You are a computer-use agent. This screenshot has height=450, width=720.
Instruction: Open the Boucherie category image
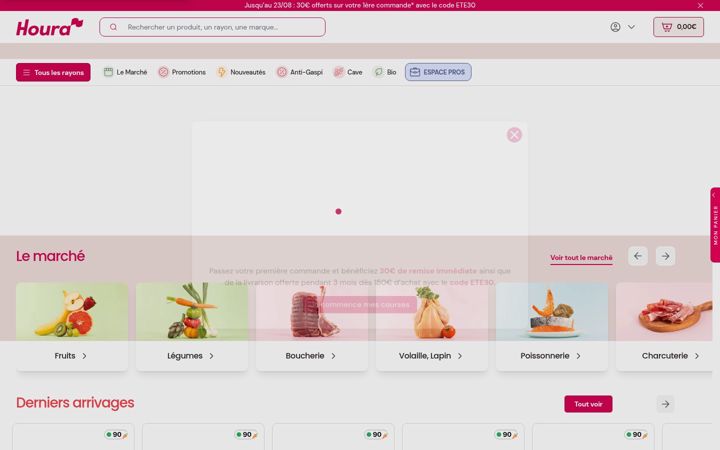click(x=312, y=312)
